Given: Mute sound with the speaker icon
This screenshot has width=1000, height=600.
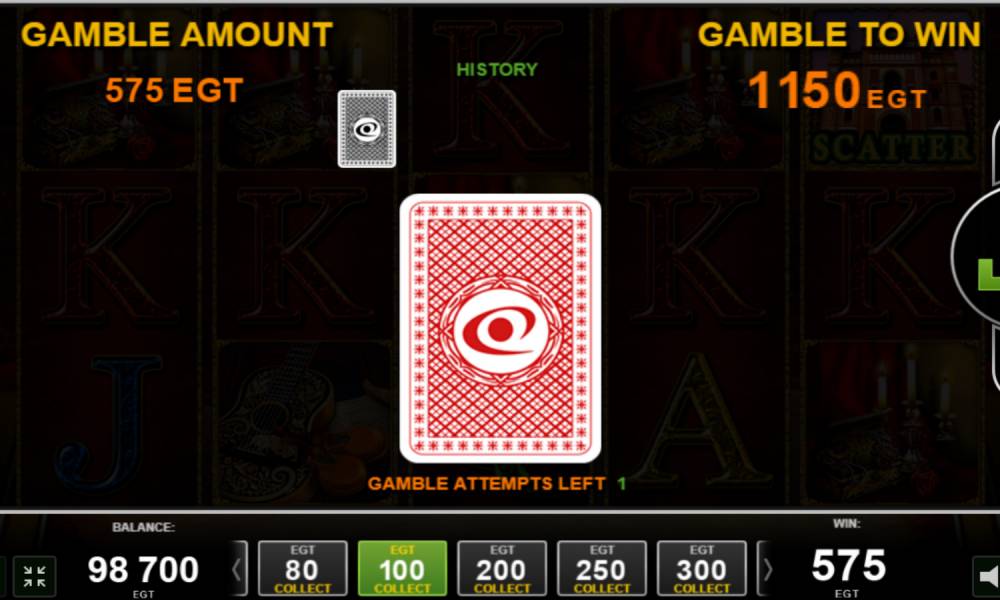Looking at the screenshot, I should click(987, 576).
